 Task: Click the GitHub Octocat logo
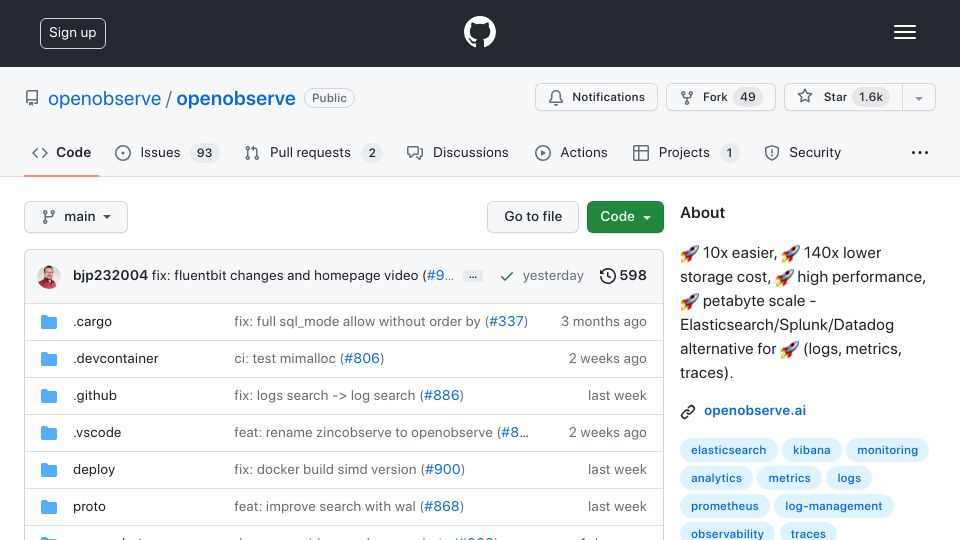click(479, 32)
